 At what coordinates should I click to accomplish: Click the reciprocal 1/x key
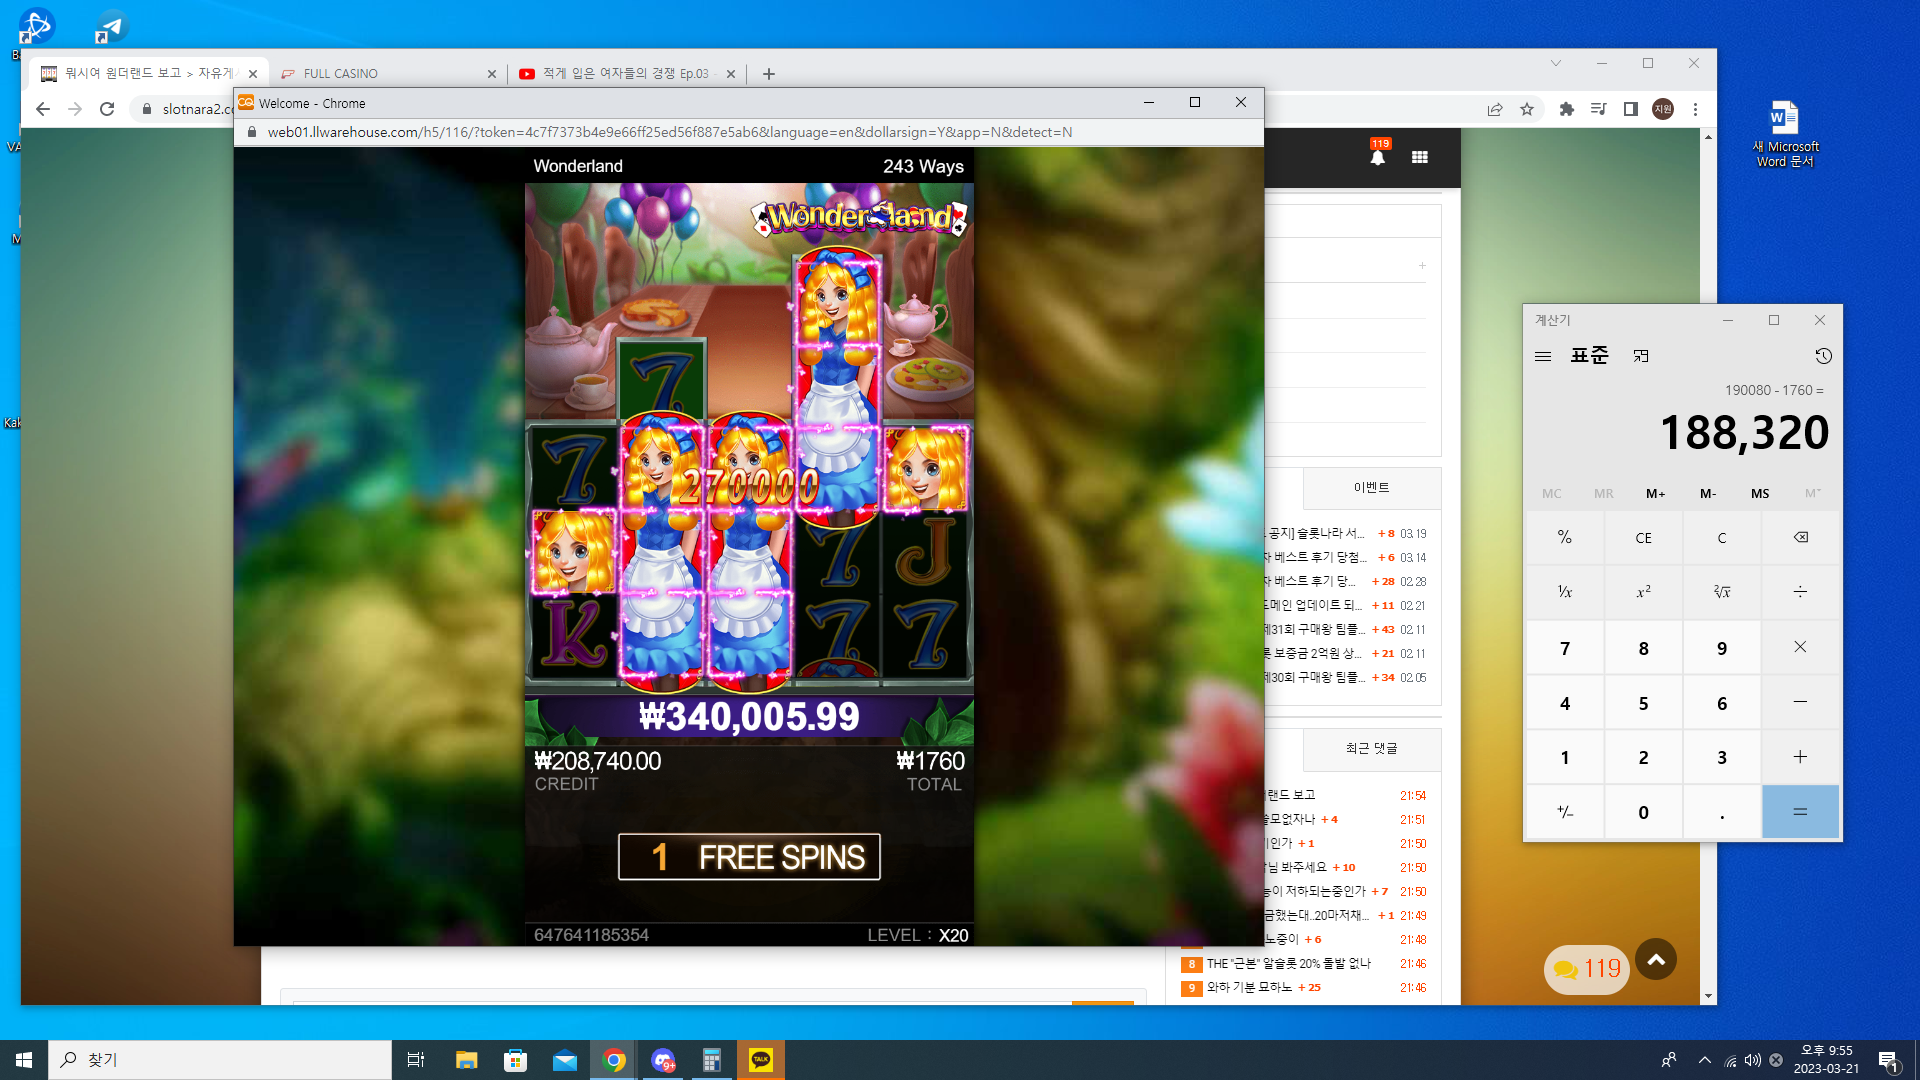(x=1565, y=592)
